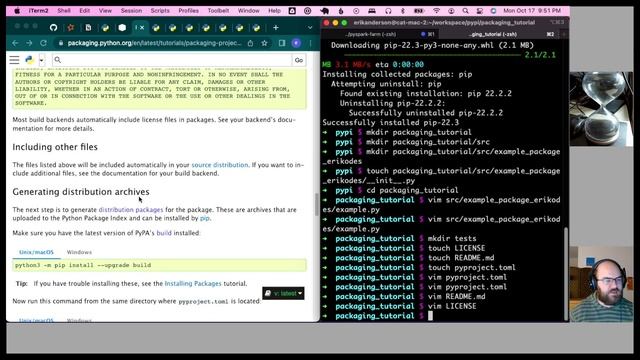Switch to the packaging_tutorial iTerm tab
This screenshot has height=360, width=640.
click(493, 34)
